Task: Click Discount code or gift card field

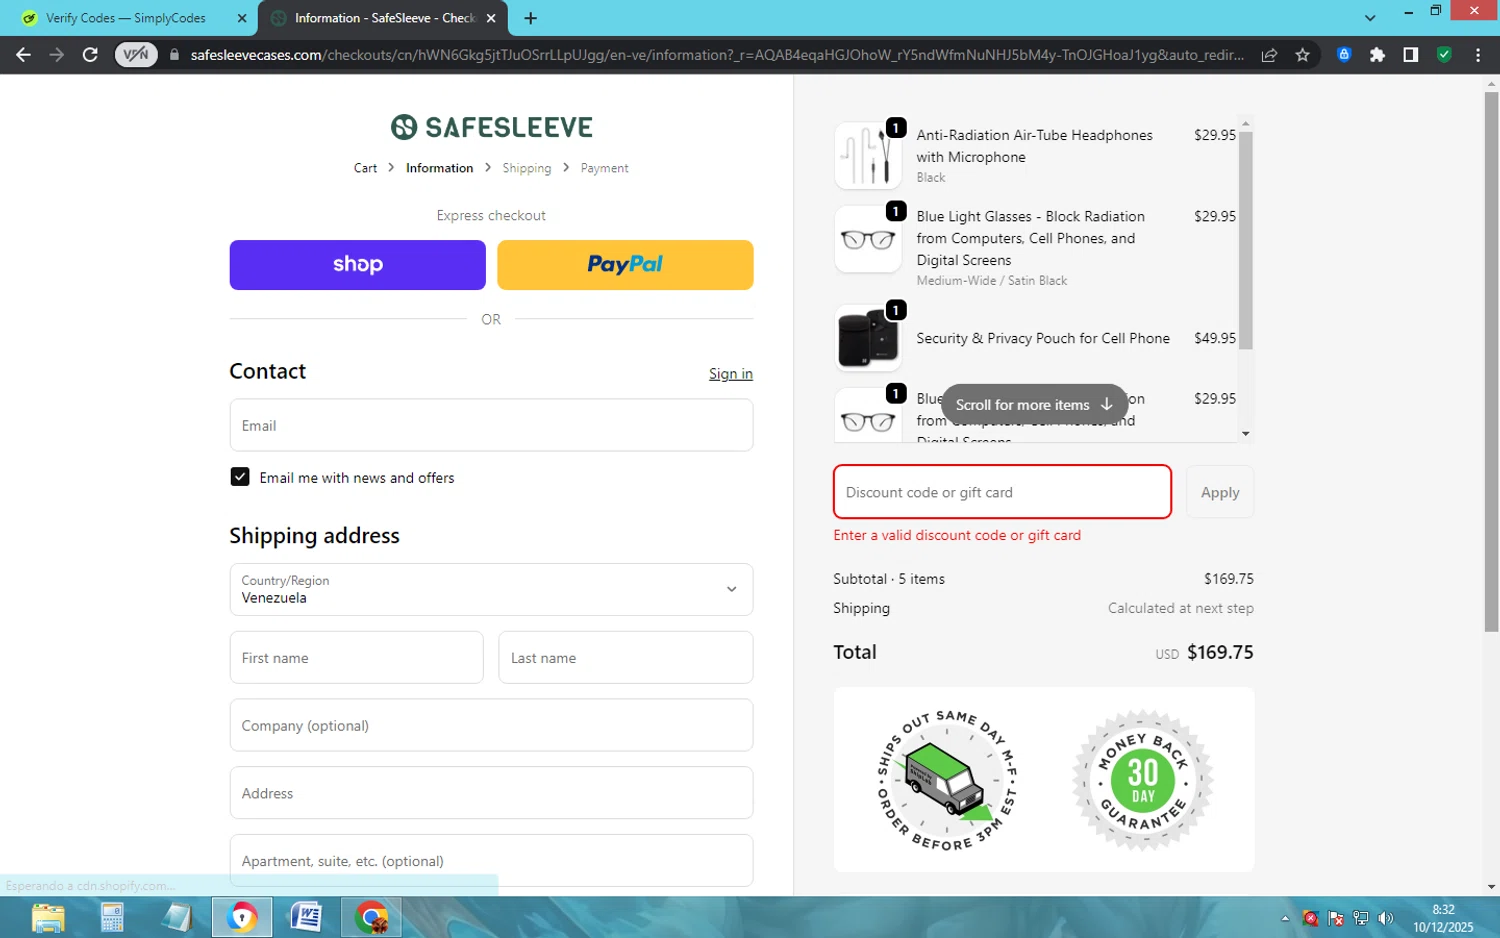Action: click(x=1002, y=492)
